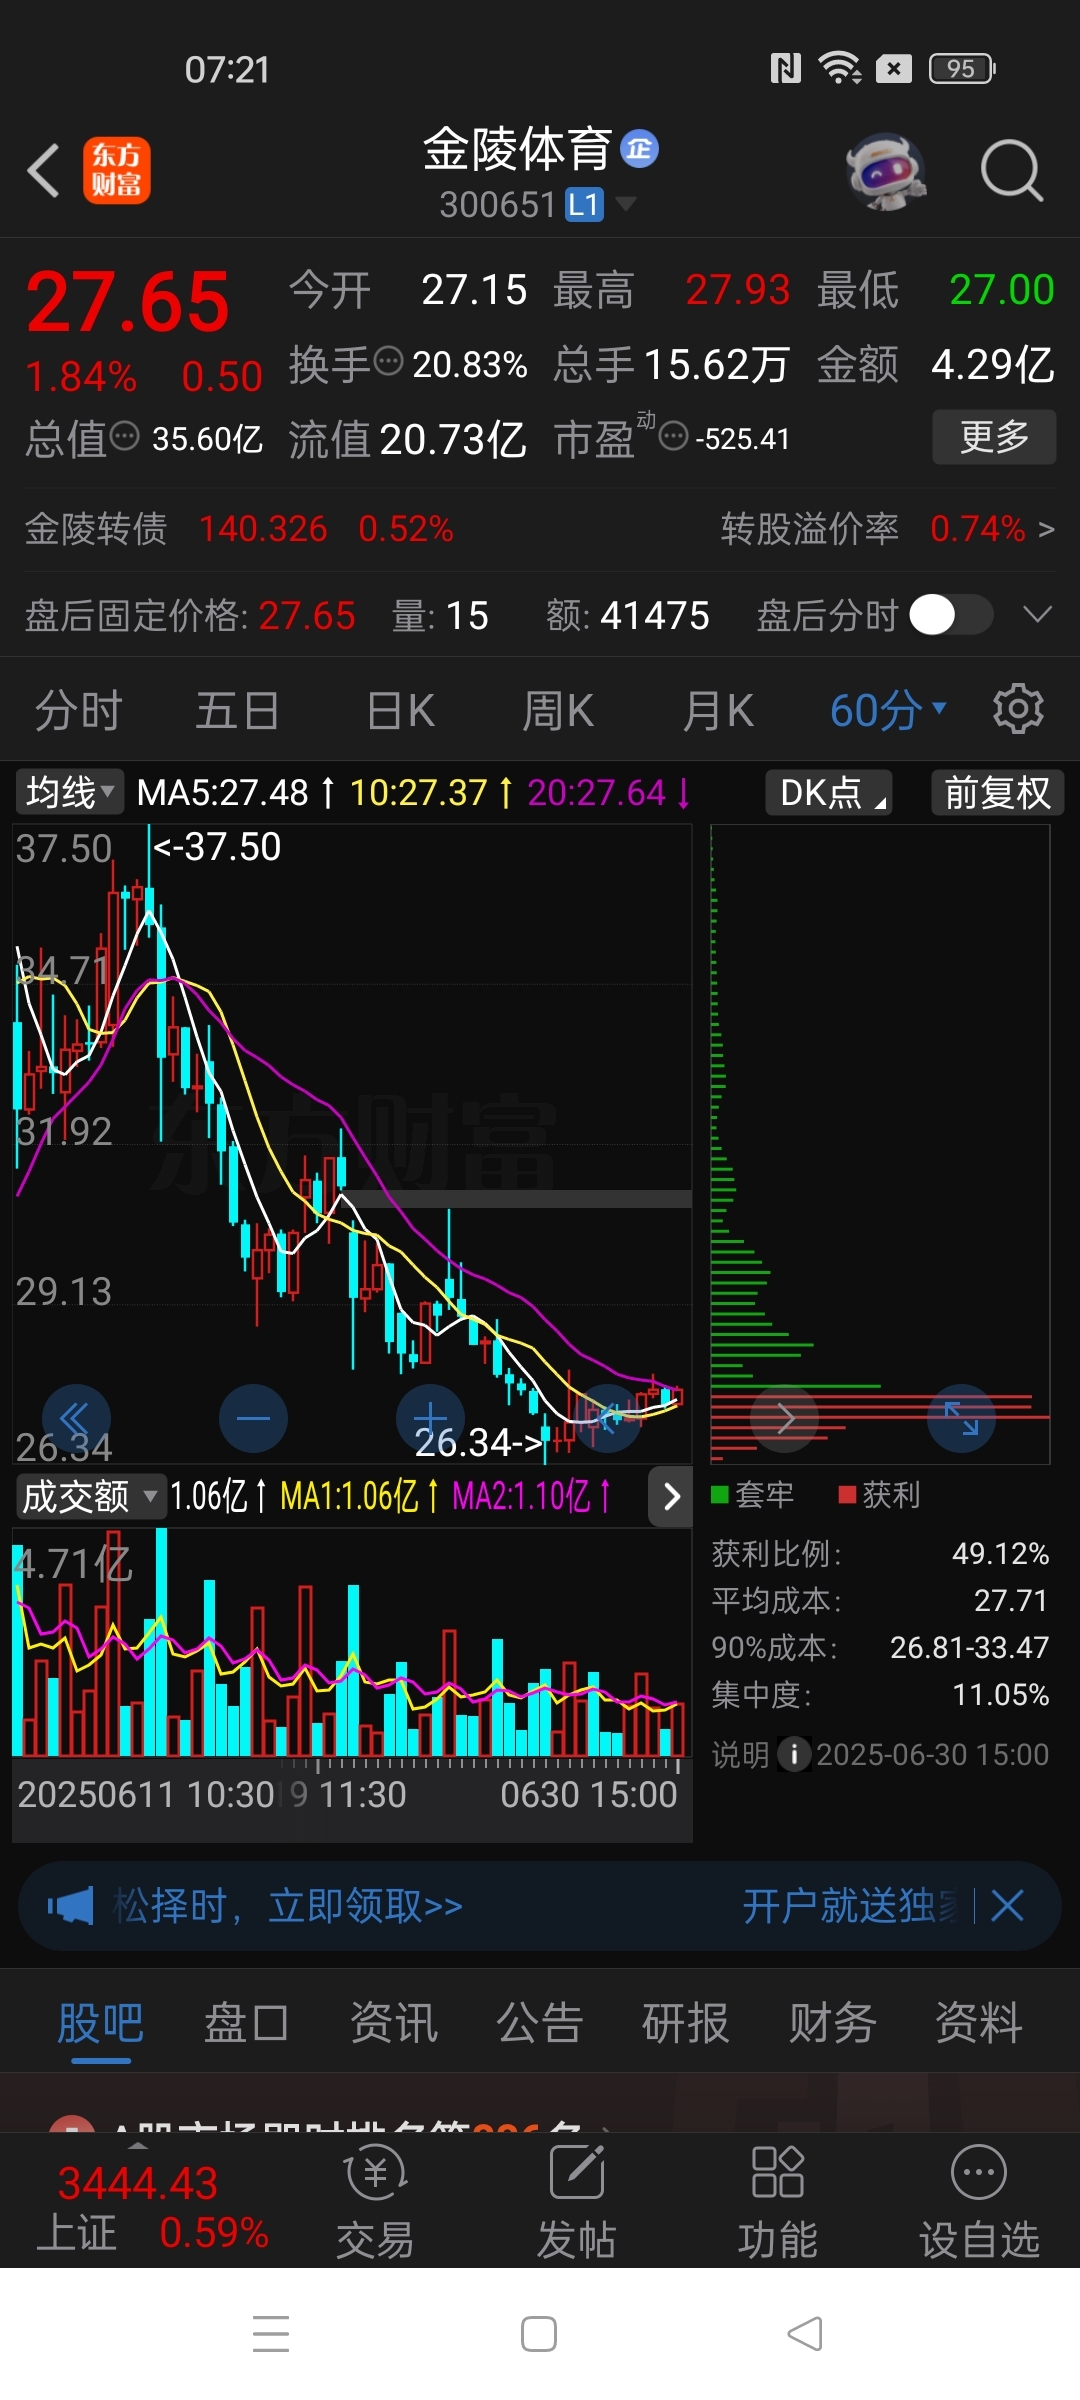The height and width of the screenshot is (2400, 1080).
Task: Open the 成交额 sub-indicator dropdown
Action: tap(90, 1496)
